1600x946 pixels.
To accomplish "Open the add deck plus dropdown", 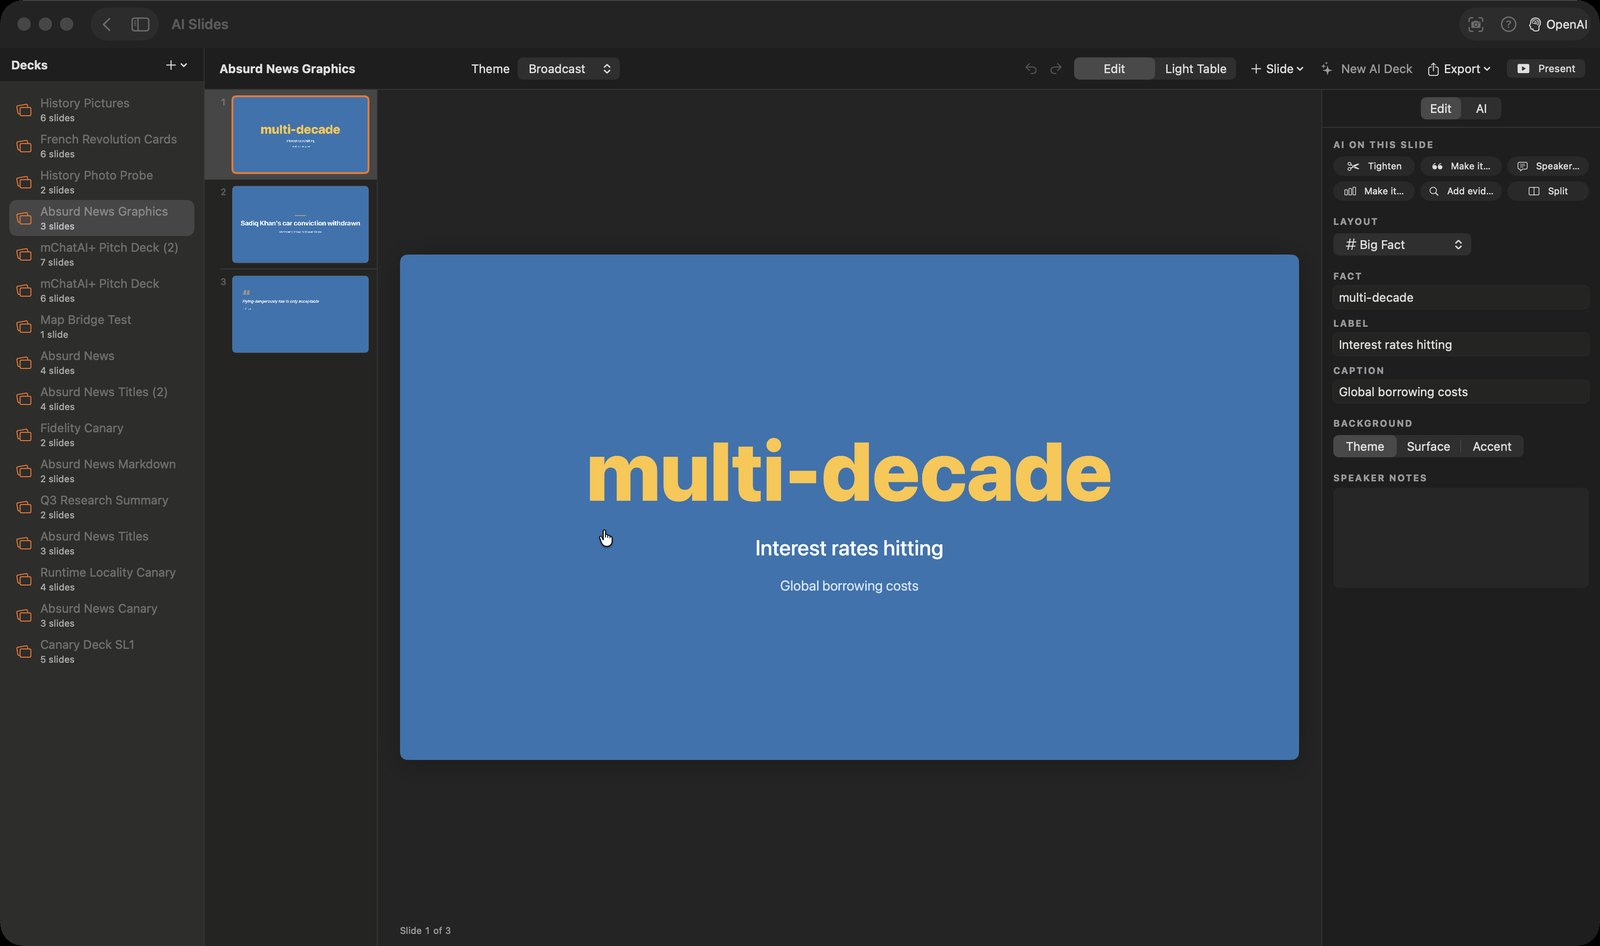I will coord(176,65).
